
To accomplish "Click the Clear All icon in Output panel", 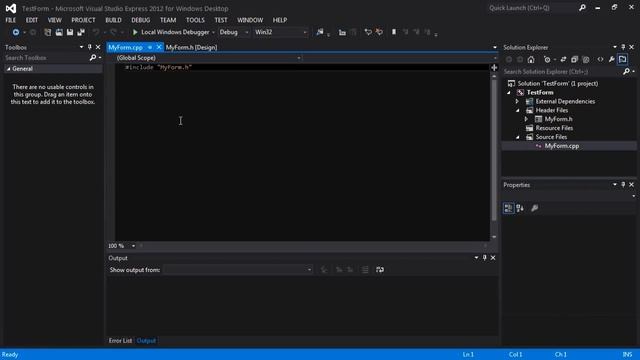I will [365, 270].
